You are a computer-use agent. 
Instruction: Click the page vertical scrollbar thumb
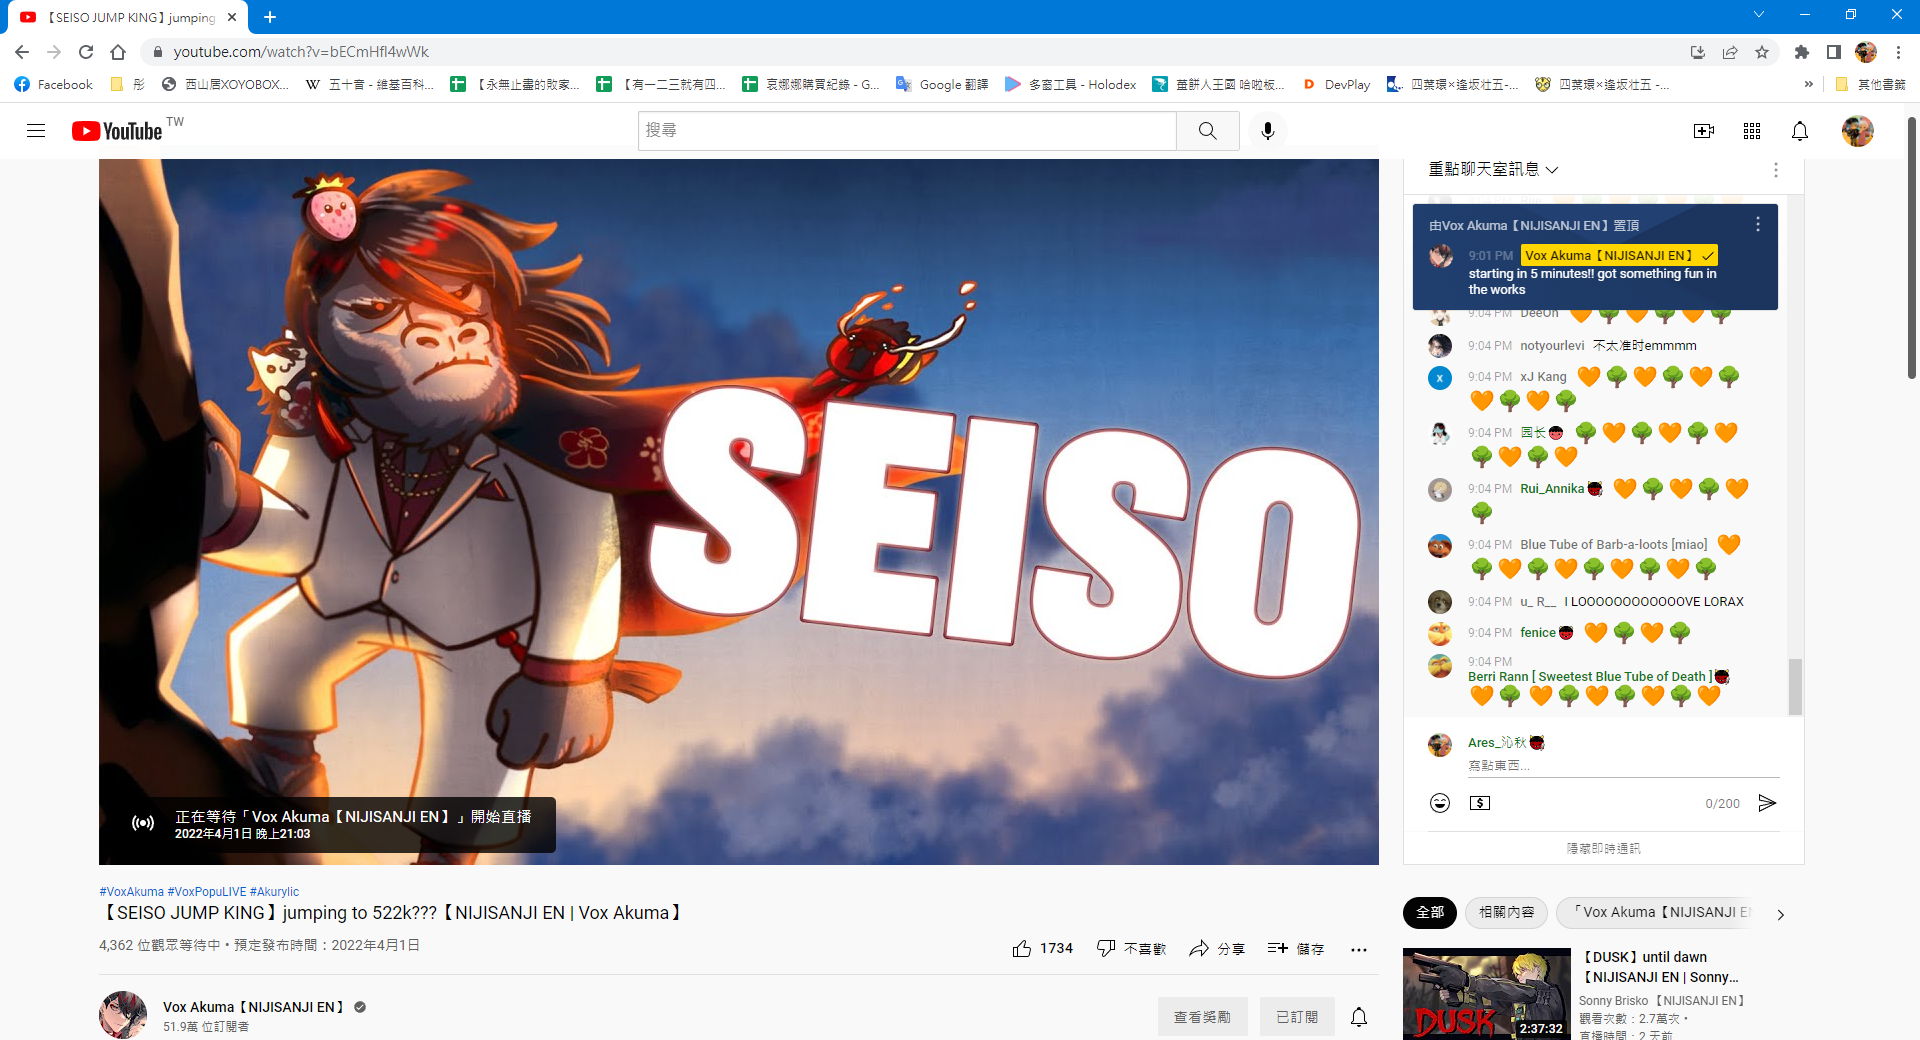point(1912,248)
